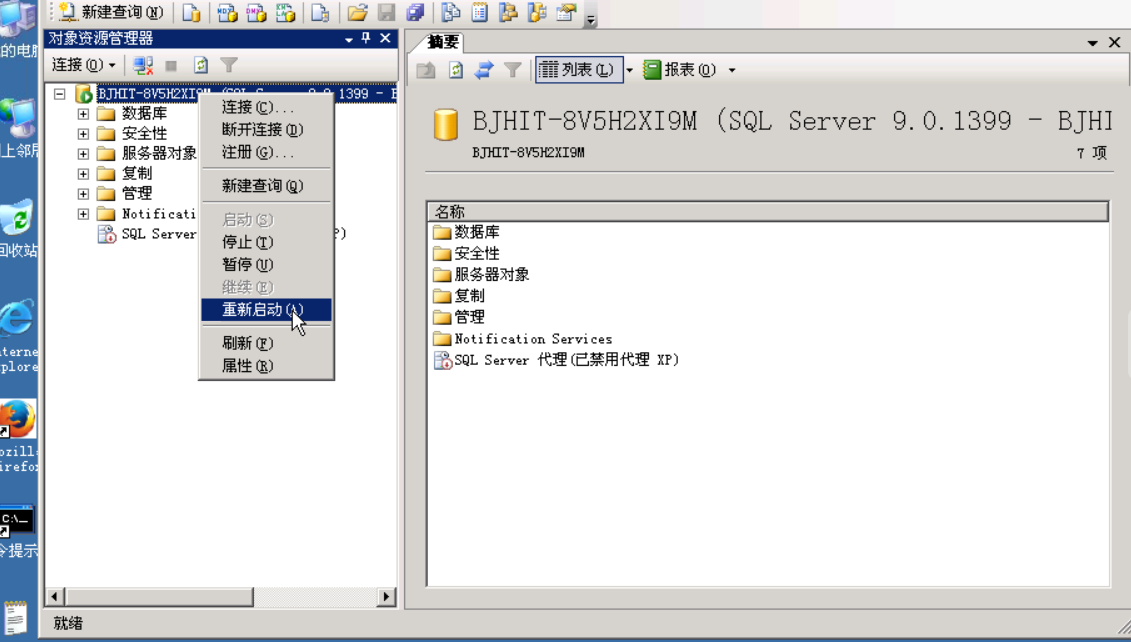Open the dropdown arrow beside 列表(L)
The image size is (1131, 642).
[630, 70]
